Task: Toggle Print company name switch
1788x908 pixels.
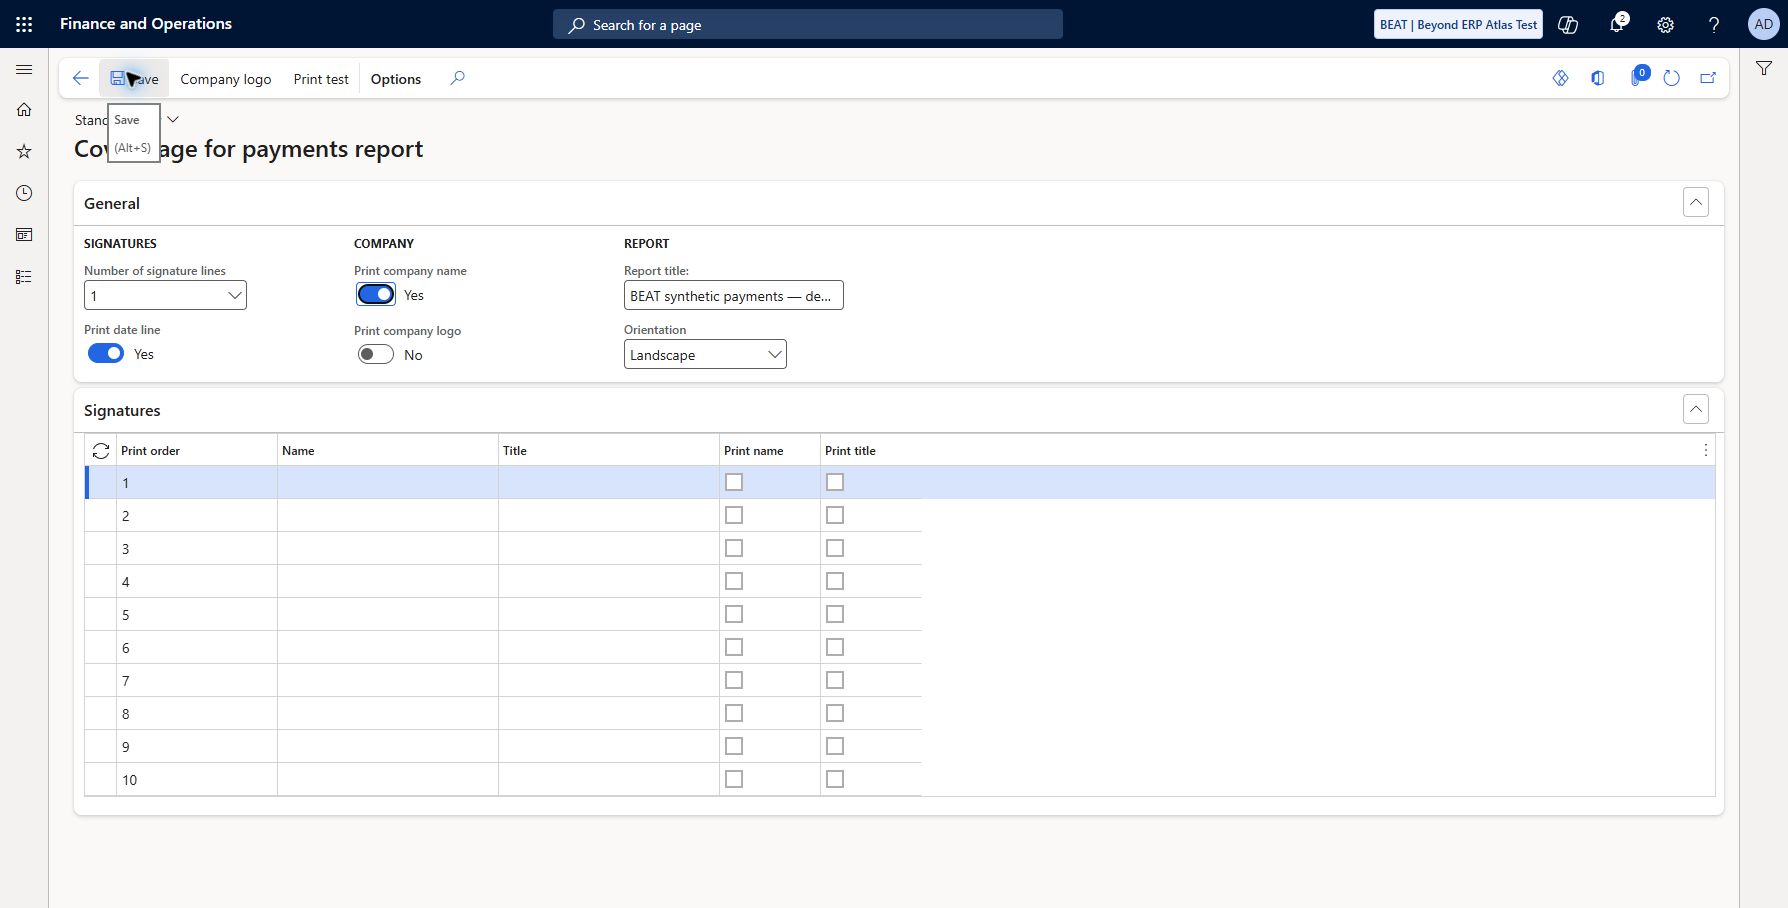Action: pos(376,295)
